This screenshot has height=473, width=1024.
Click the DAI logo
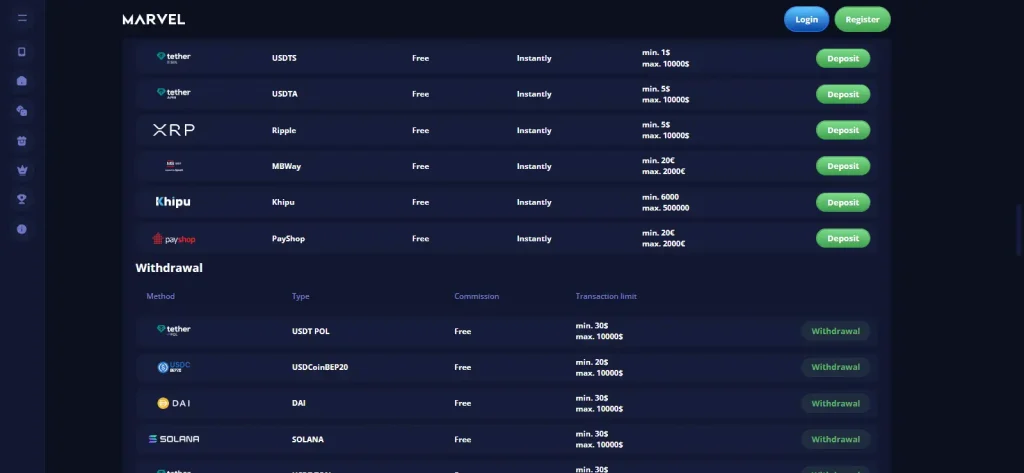pos(174,403)
